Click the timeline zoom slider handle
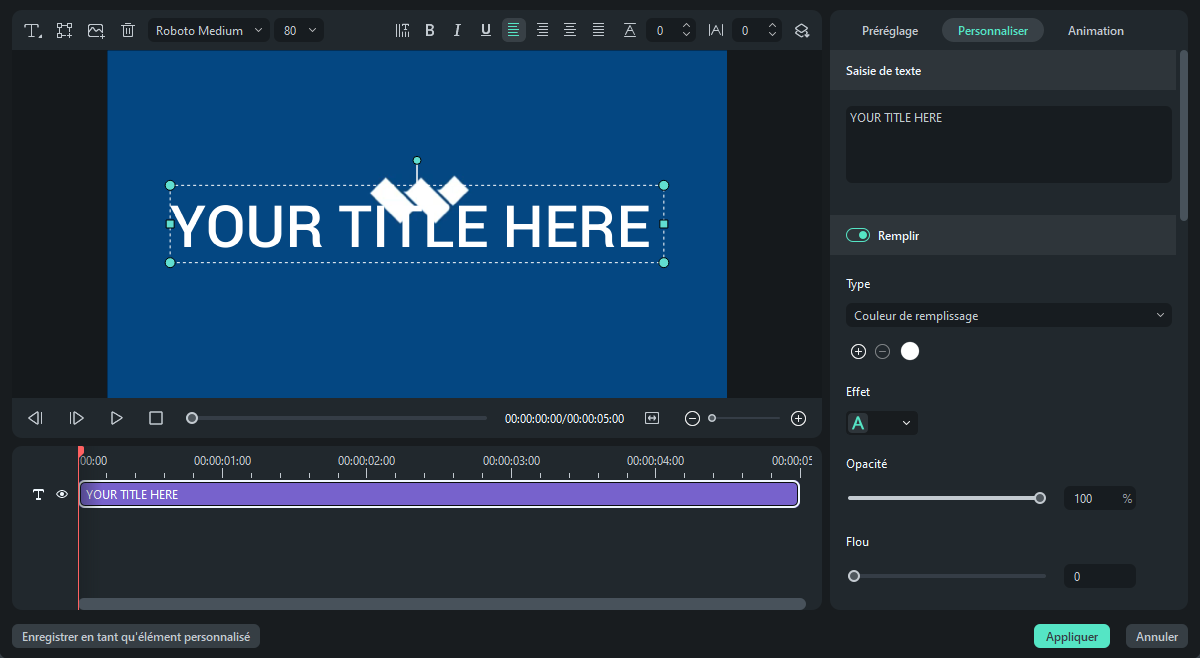Image resolution: width=1200 pixels, height=658 pixels. coord(712,418)
